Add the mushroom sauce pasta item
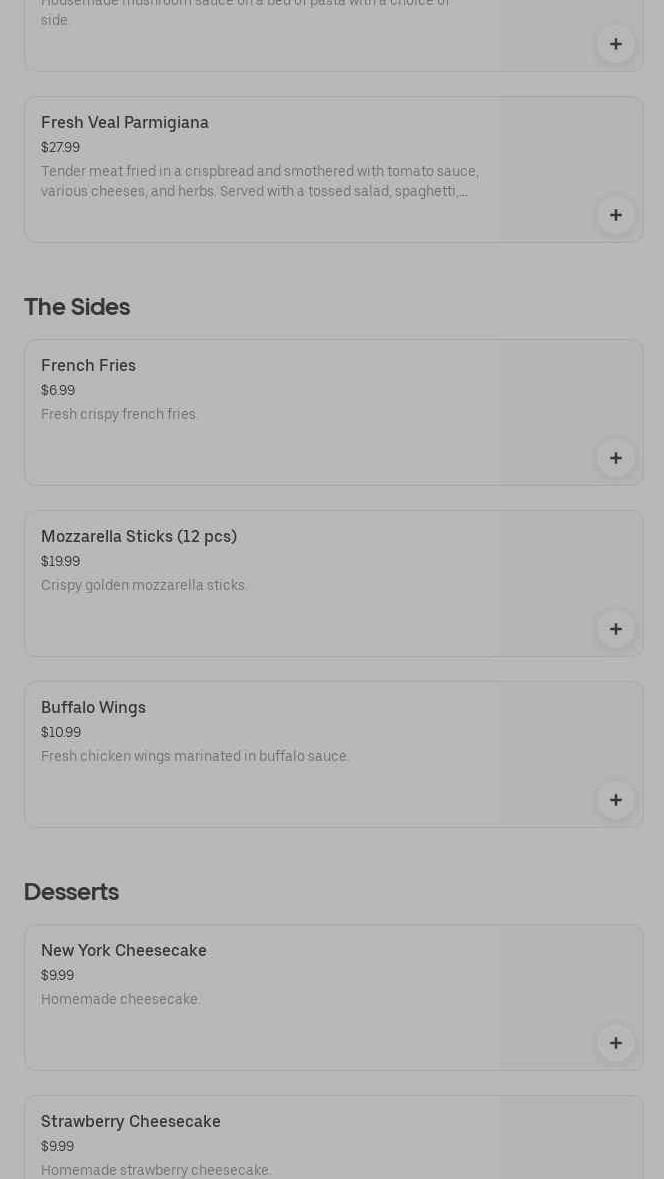 (x=615, y=44)
